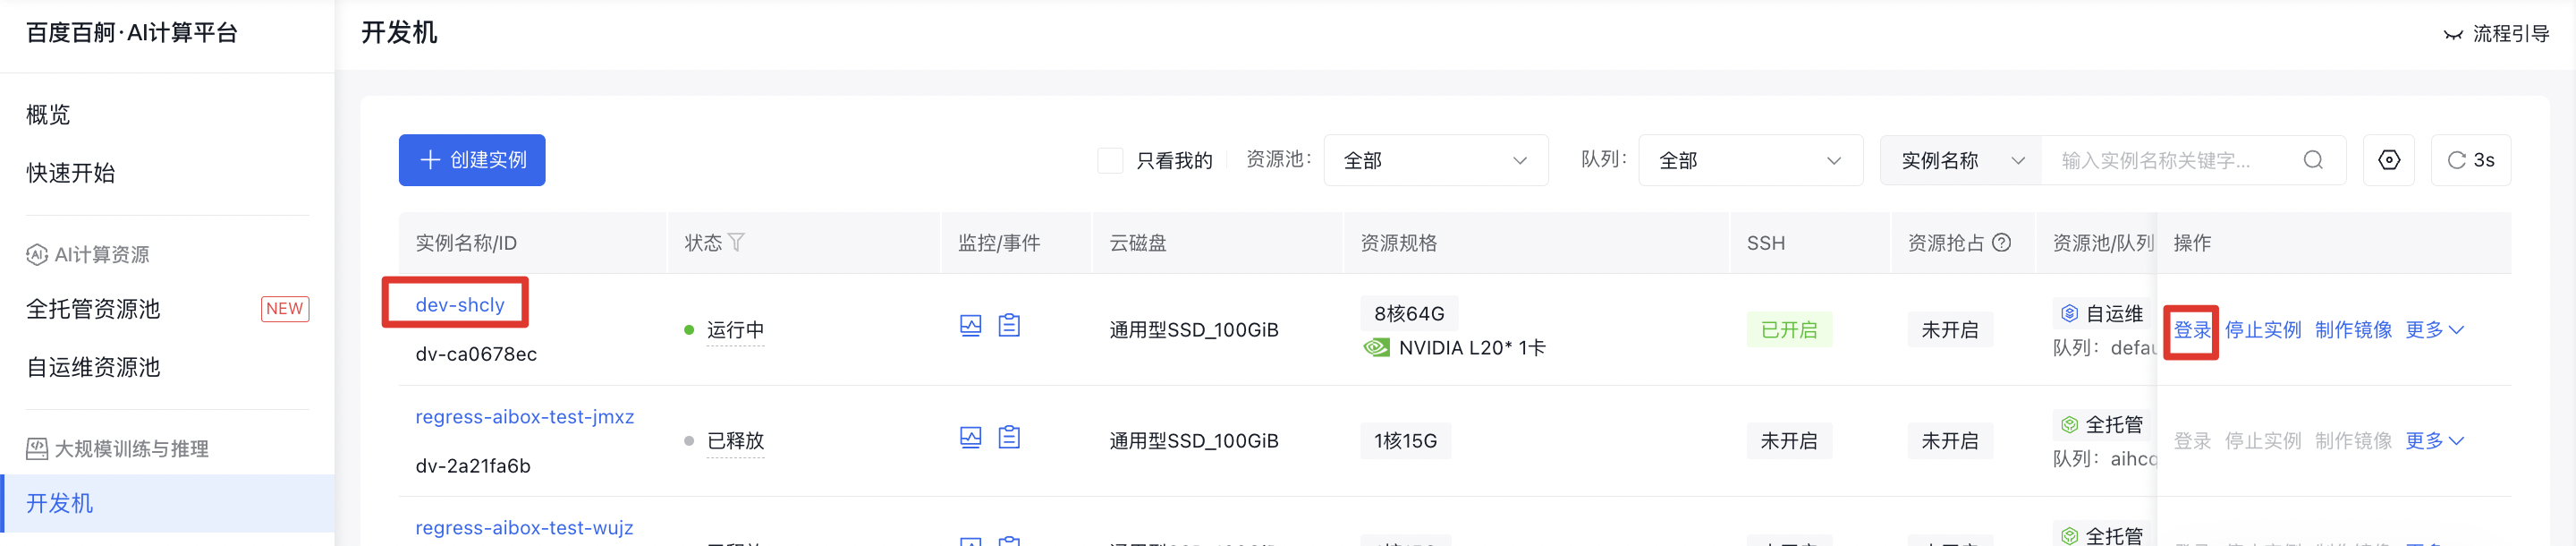Click the 创建实例 button
2576x546 pixels.
[472, 160]
